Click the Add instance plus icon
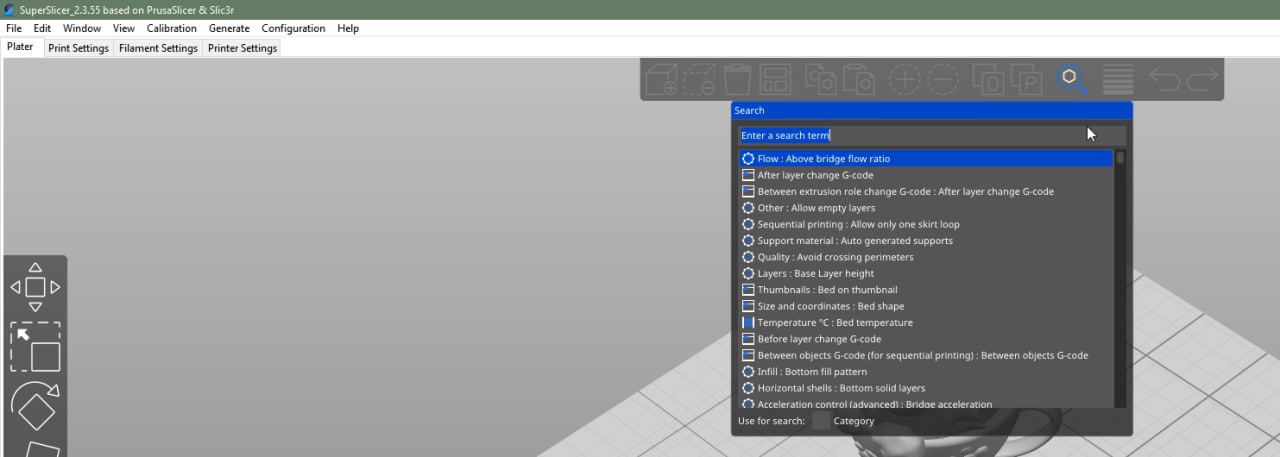Image resolution: width=1280 pixels, height=457 pixels. coord(904,79)
